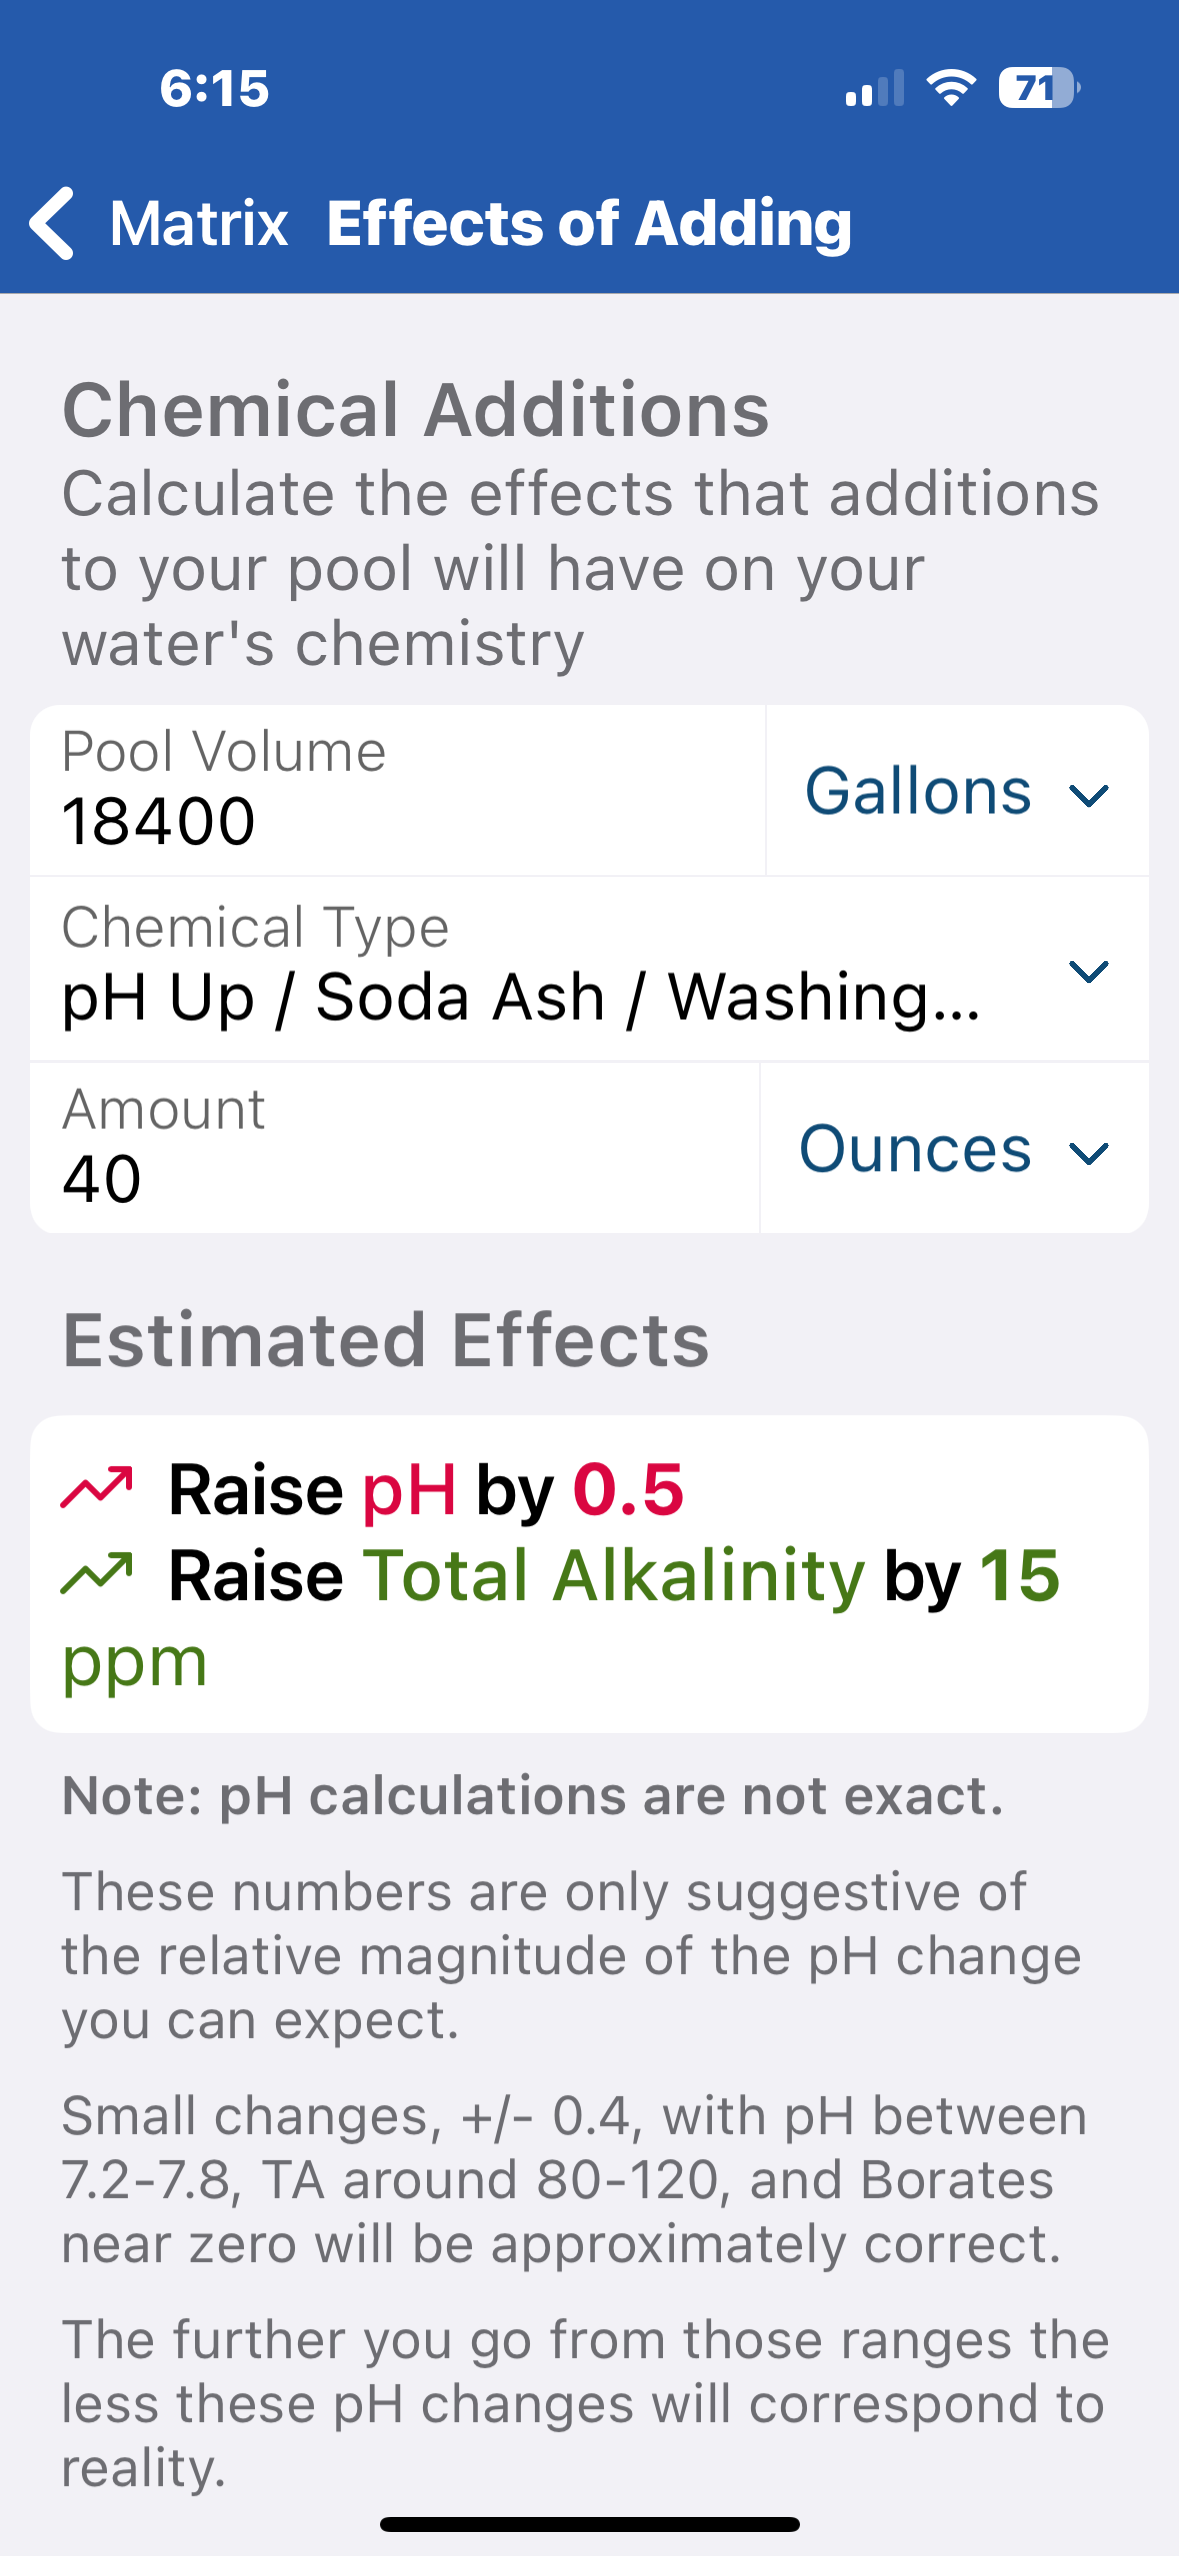Viewport: 1179px width, 2556px height.
Task: Open the Ounces unit dropdown
Action: coord(953,1149)
